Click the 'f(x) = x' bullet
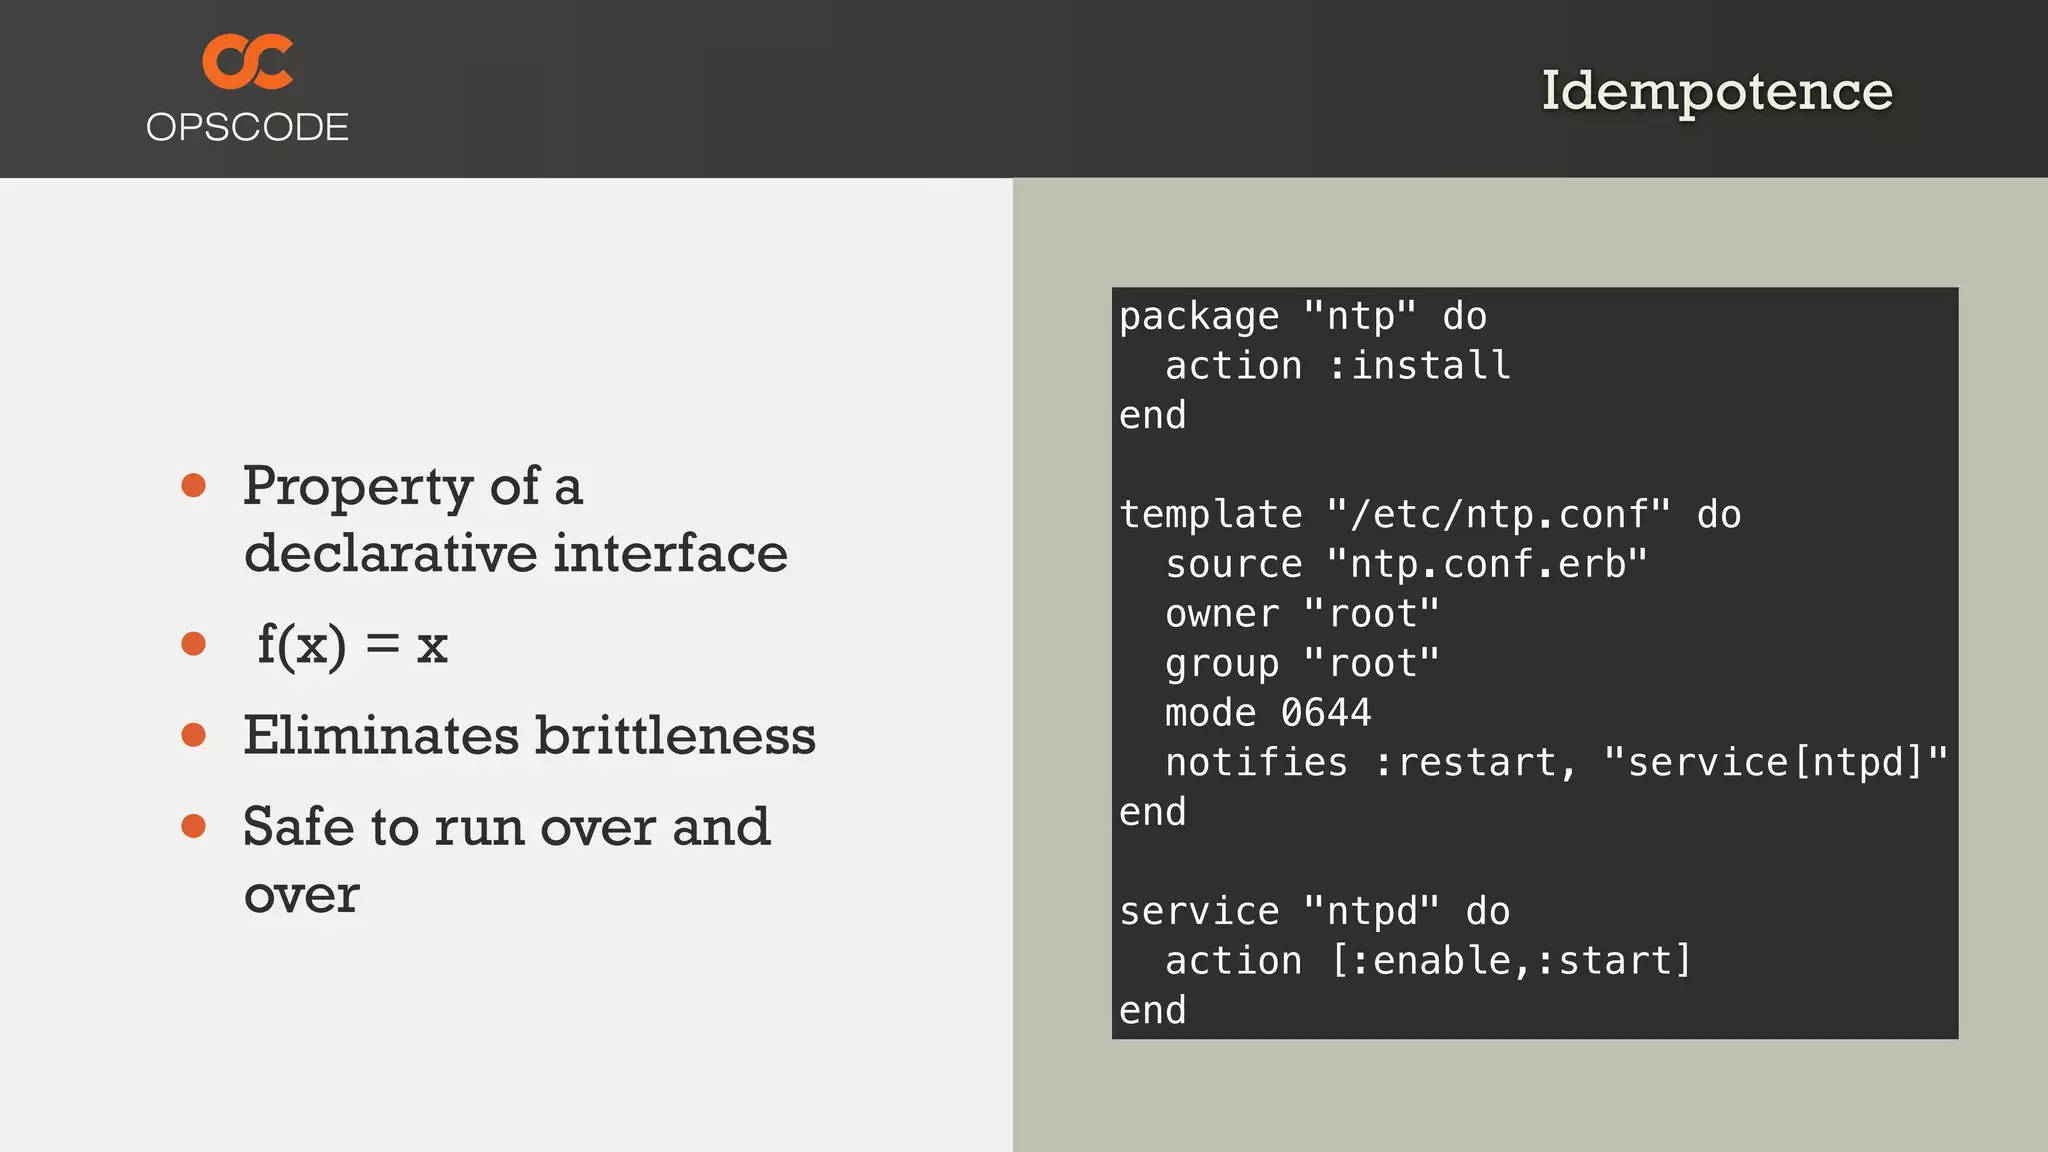2048x1152 pixels. tap(352, 645)
